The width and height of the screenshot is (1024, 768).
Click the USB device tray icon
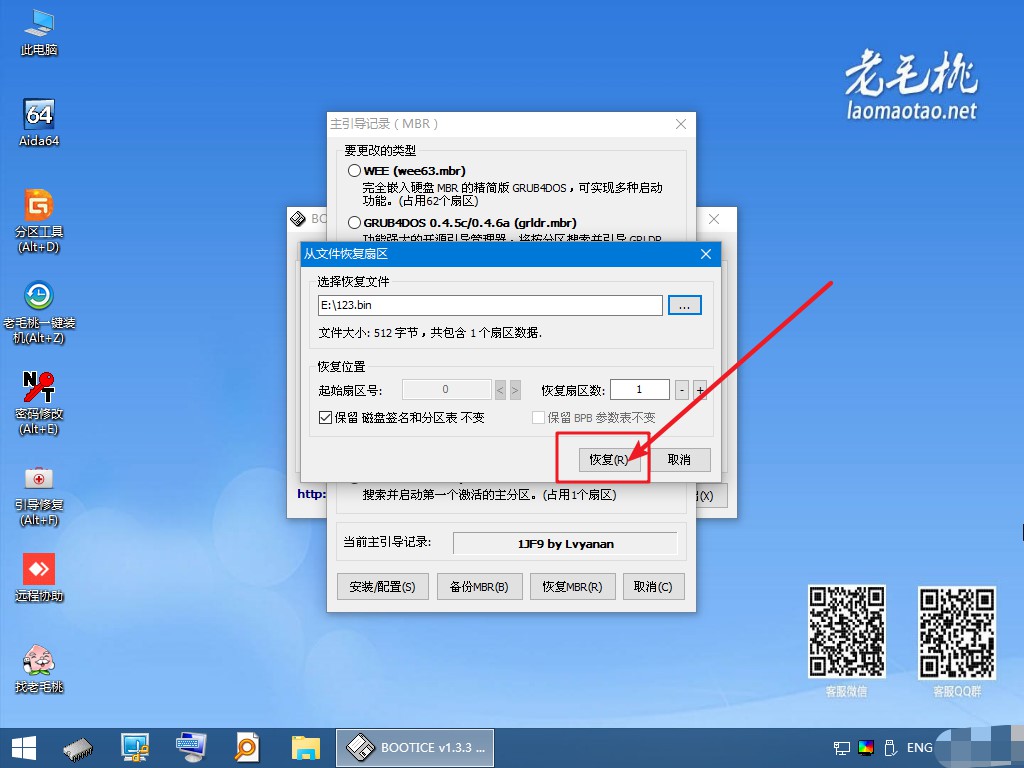pyautogui.click(x=889, y=748)
